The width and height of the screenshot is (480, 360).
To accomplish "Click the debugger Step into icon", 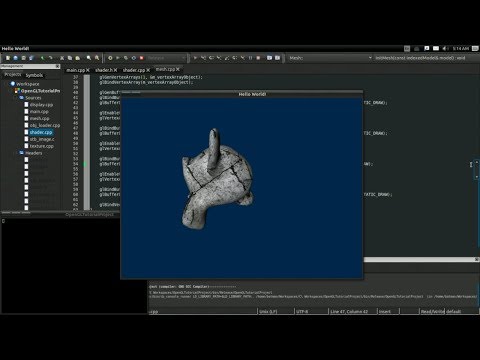I will (x=219, y=58).
